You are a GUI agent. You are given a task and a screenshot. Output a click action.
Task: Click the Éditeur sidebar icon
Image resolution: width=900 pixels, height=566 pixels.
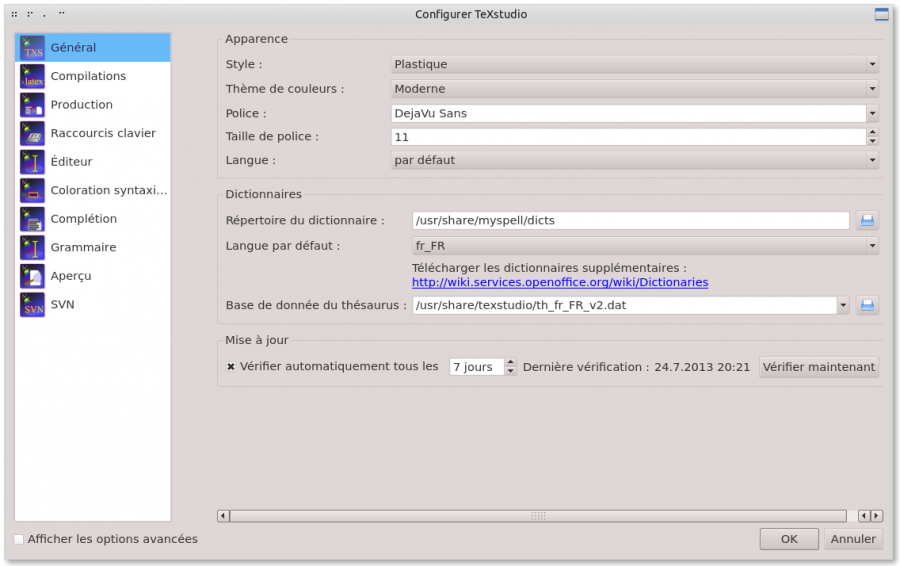click(x=32, y=162)
